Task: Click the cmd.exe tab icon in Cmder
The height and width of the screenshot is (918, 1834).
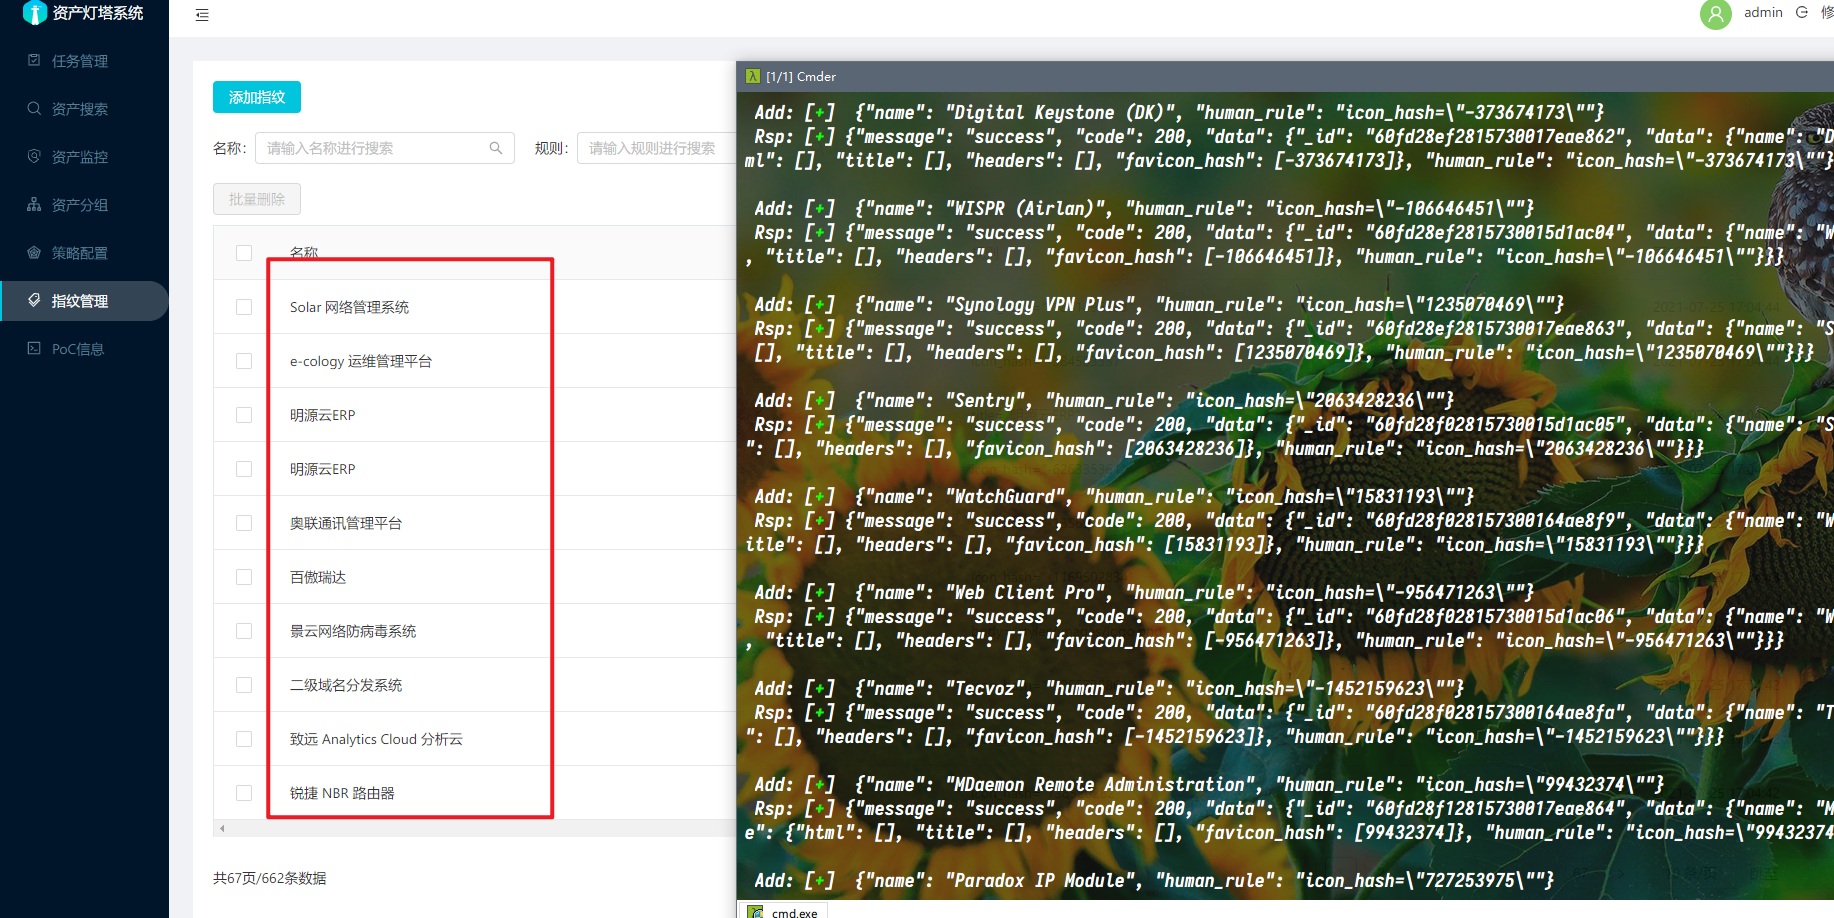Action: point(756,912)
